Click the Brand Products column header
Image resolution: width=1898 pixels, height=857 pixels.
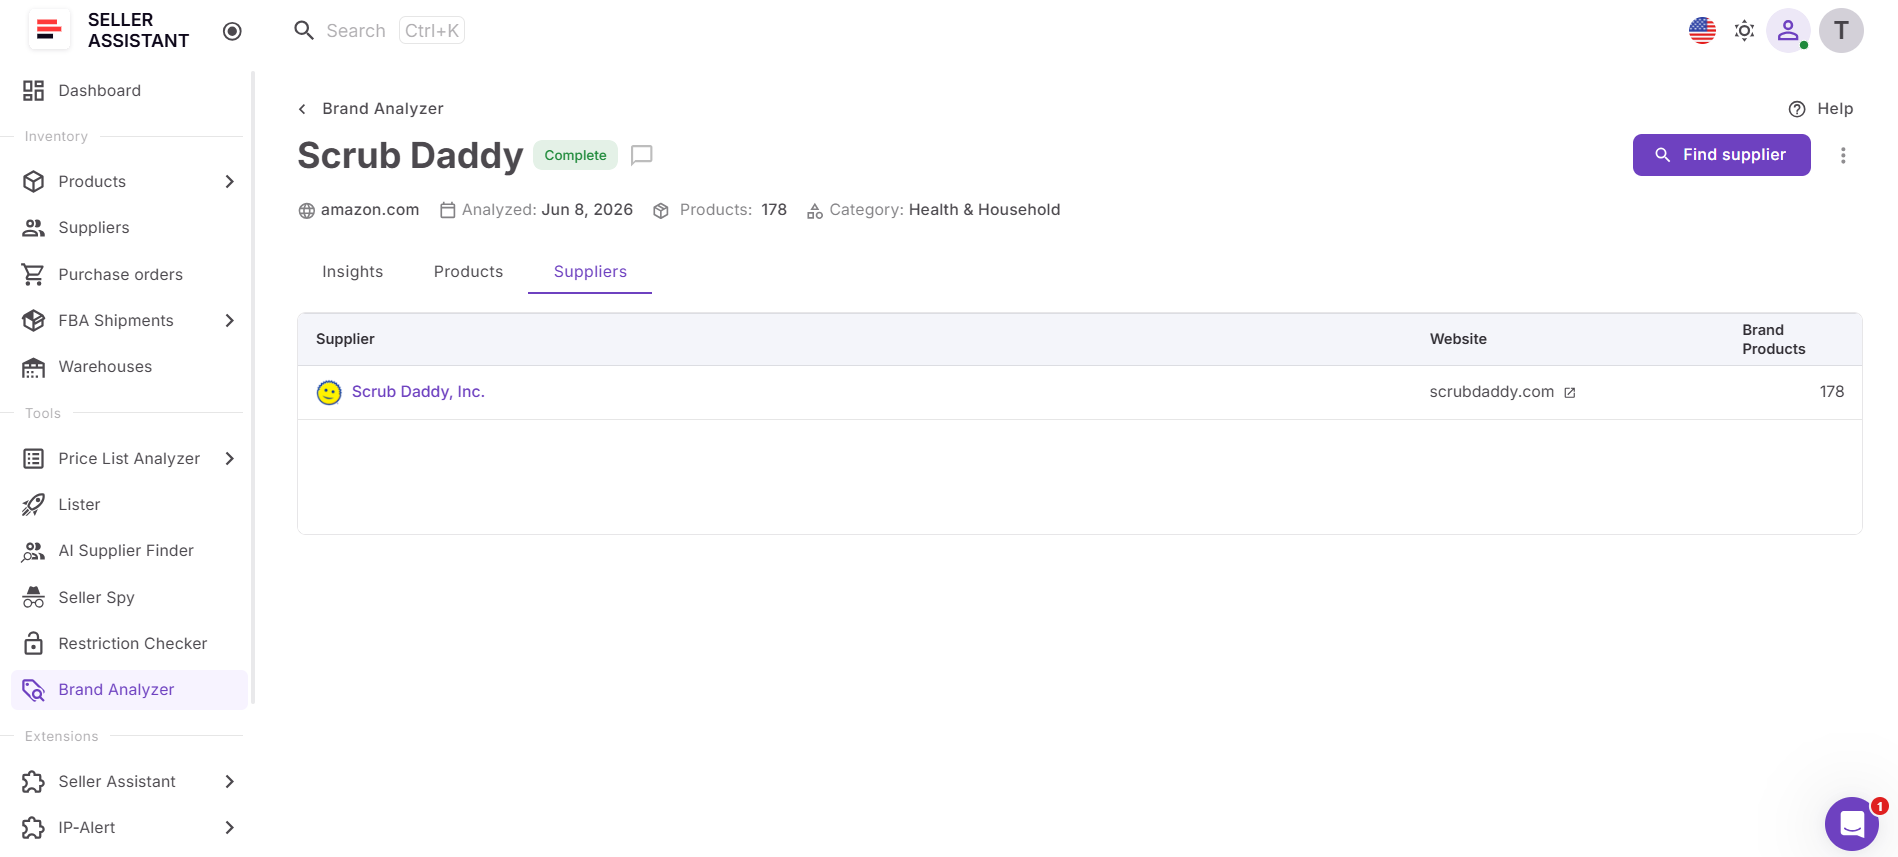point(1774,339)
